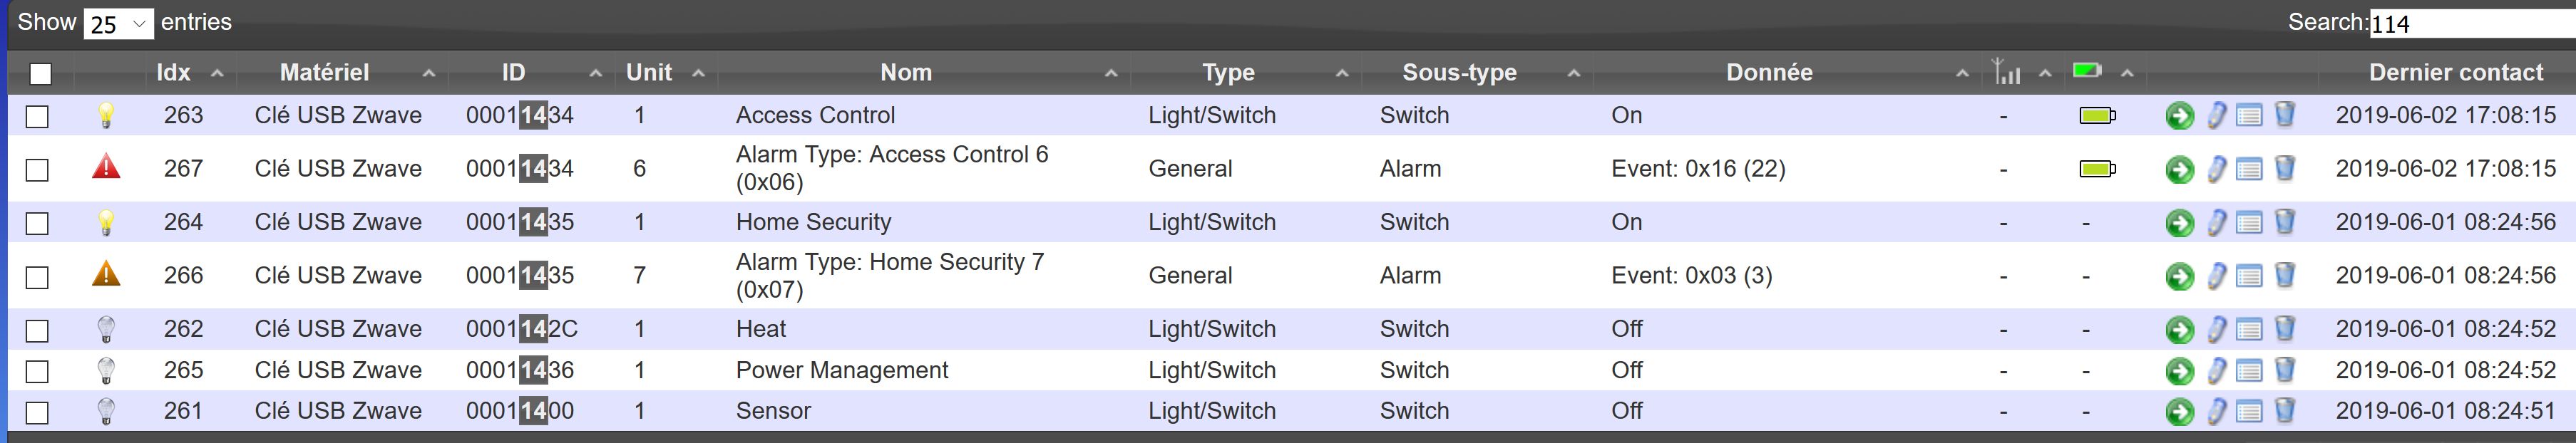The width and height of the screenshot is (2576, 443).
Task: Click the Type column header
Action: pyautogui.click(x=1228, y=72)
